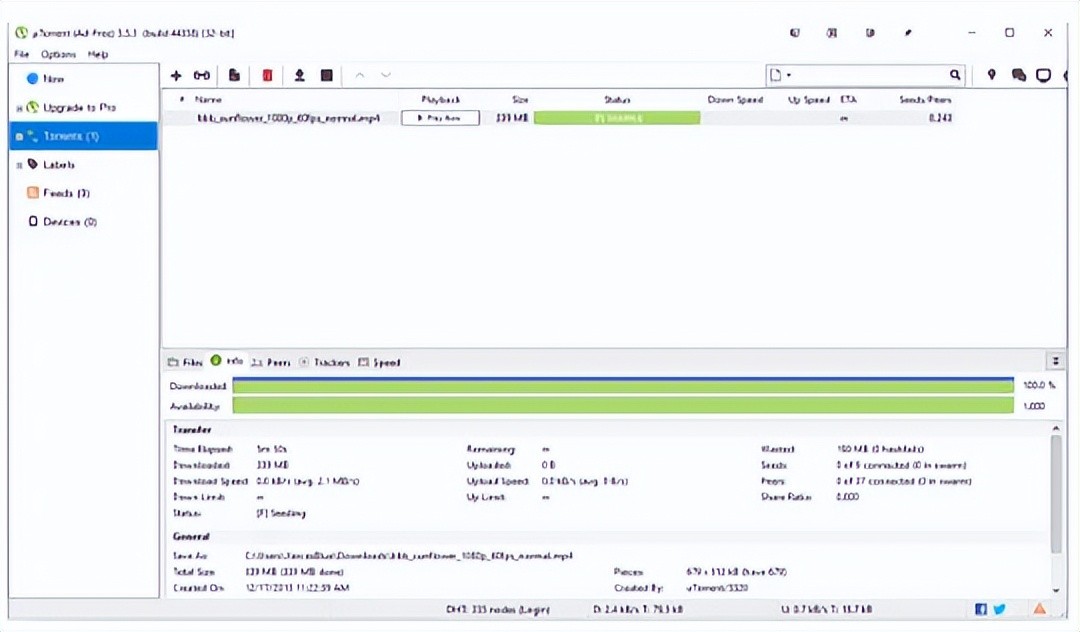
Task: Click the Add Torrent from URL link icon
Action: tap(202, 75)
